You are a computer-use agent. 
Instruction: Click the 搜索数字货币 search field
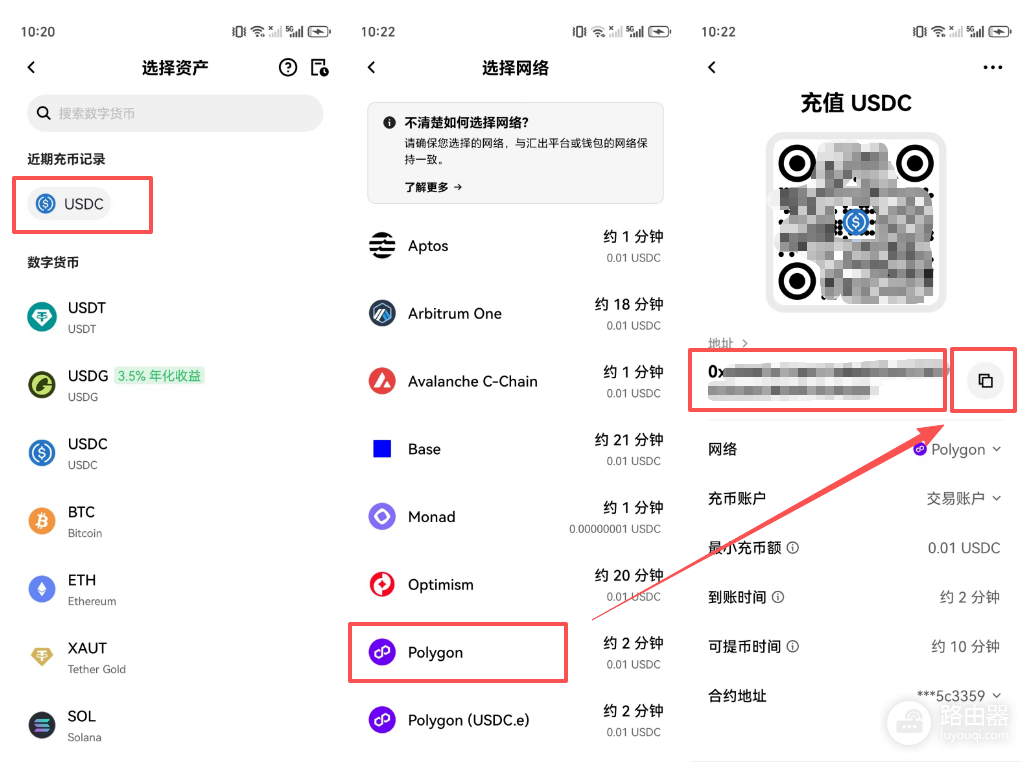(x=175, y=113)
